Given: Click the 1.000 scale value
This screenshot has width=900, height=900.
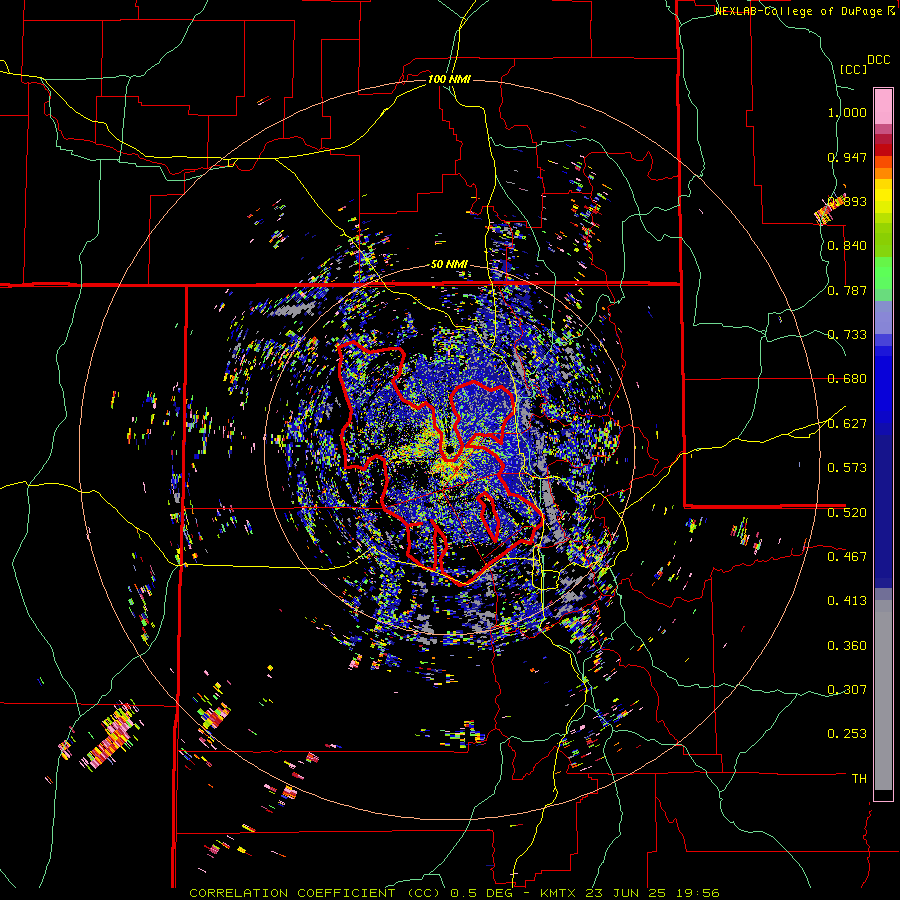Looking at the screenshot, I should tap(847, 112).
